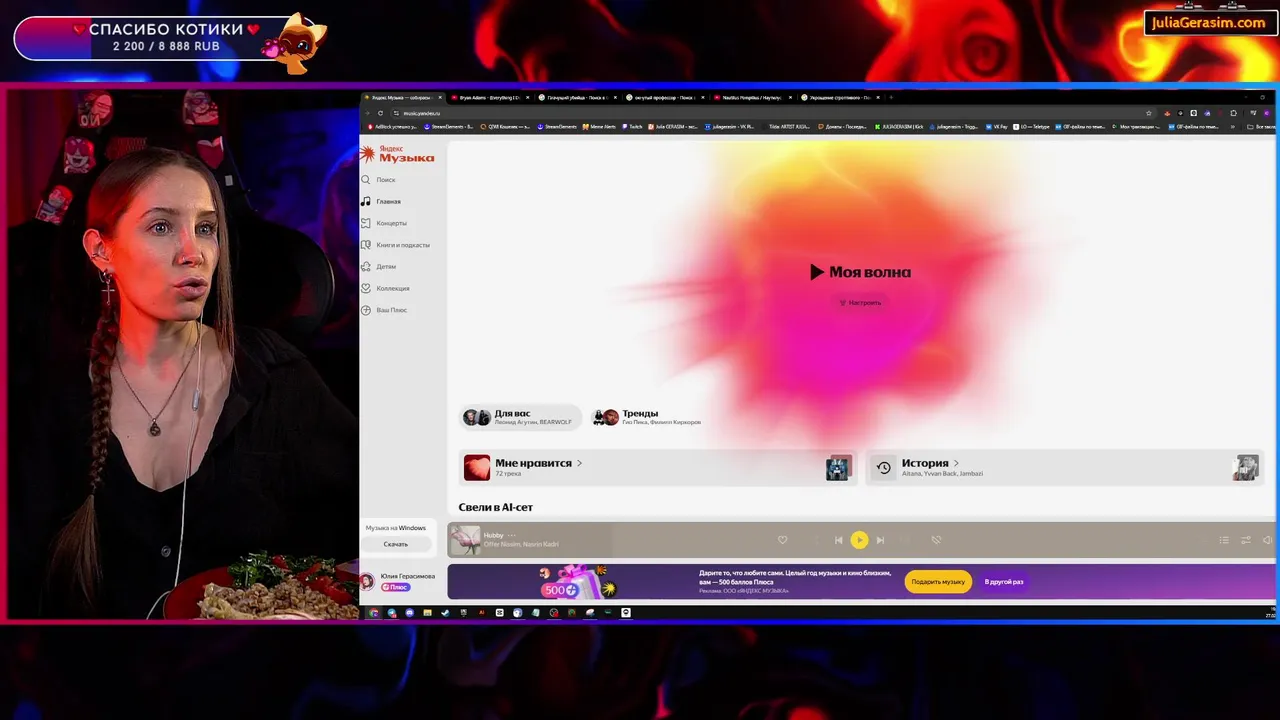Image resolution: width=1280 pixels, height=720 pixels.
Task: Select the Тренды wave chip
Action: [646, 417]
